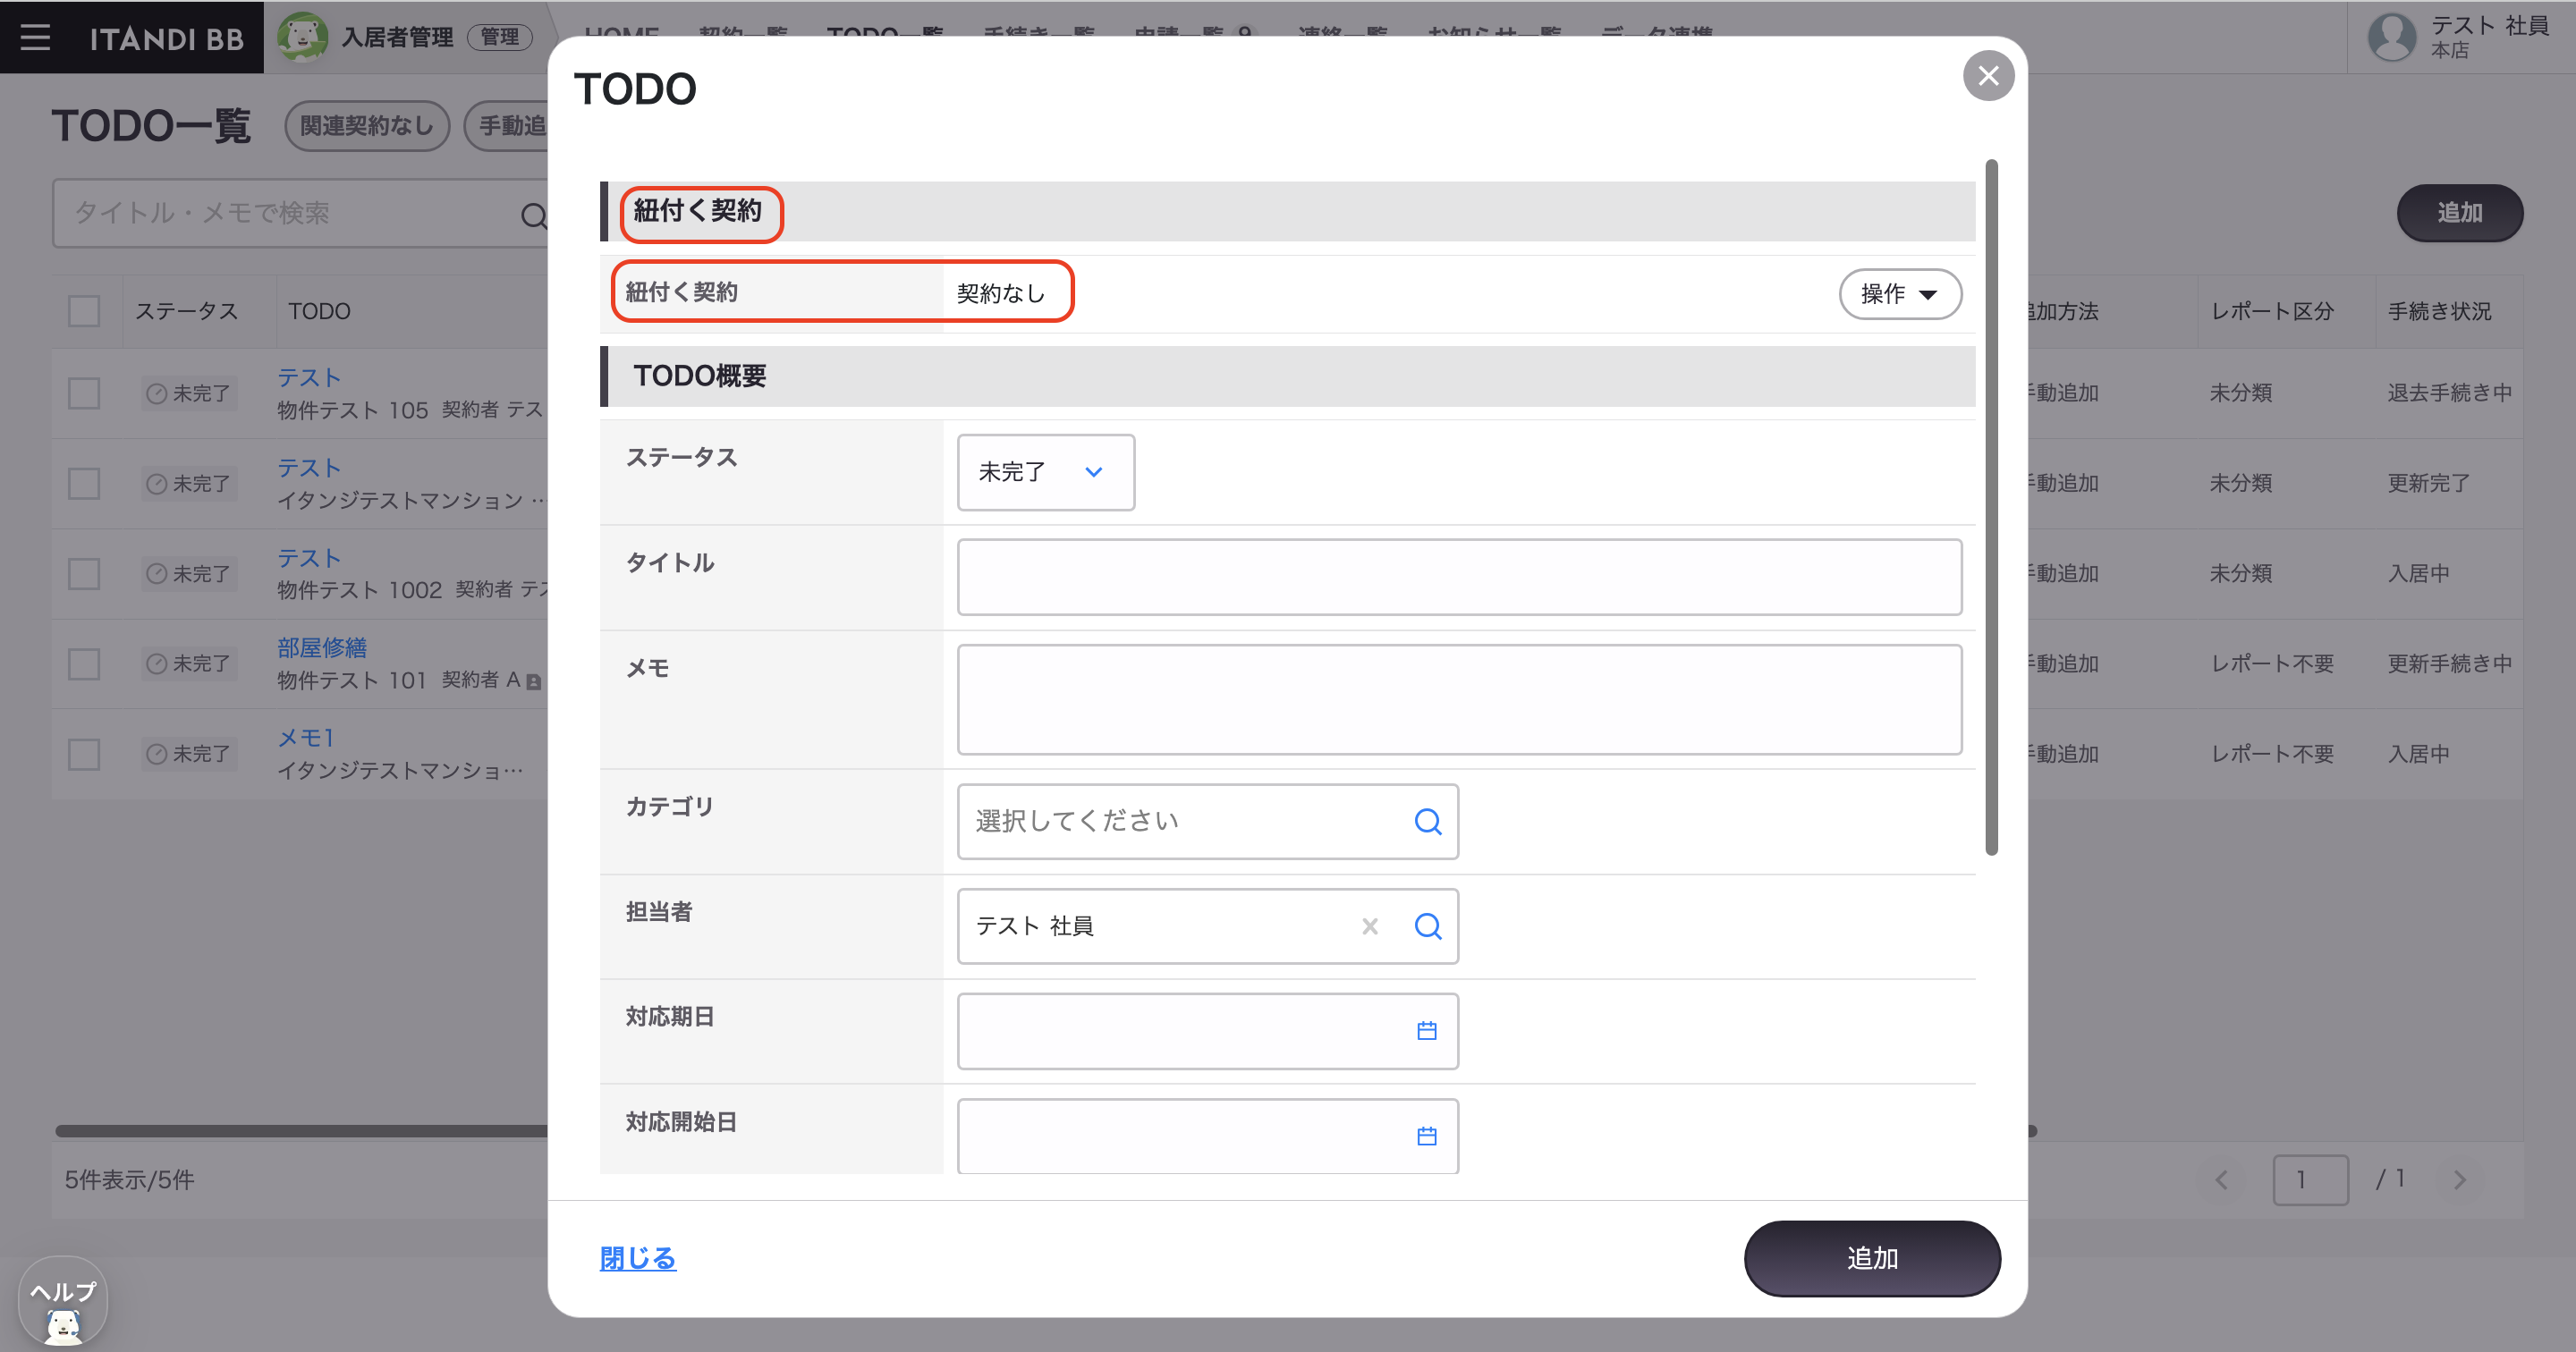2576x1352 pixels.
Task: Check the box for the 物件テスト 1002 row
Action: pyautogui.click(x=84, y=574)
